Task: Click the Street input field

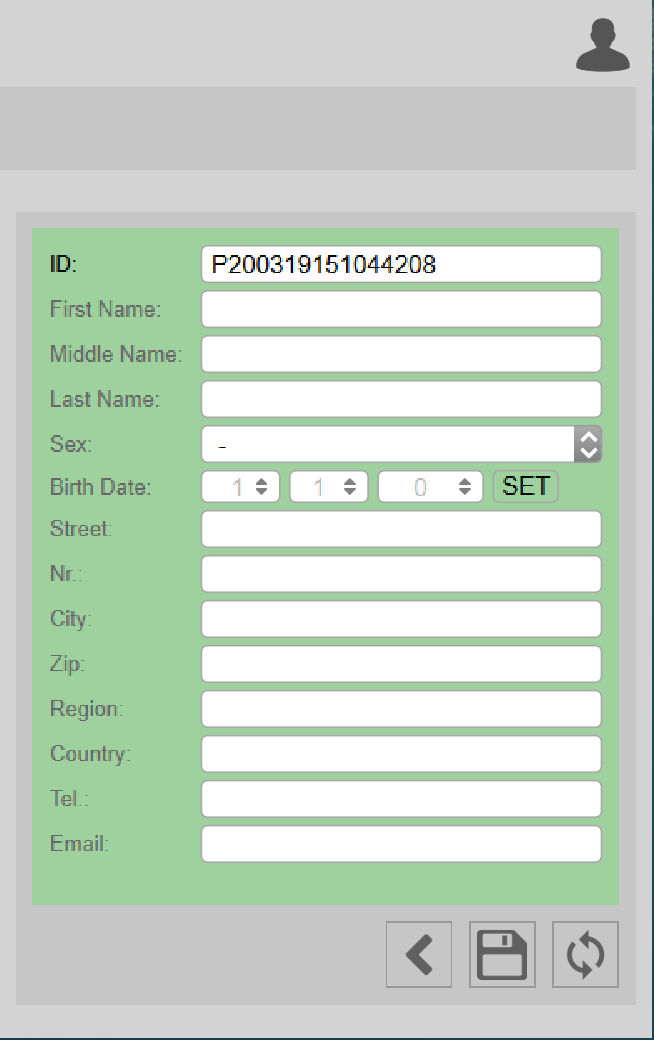Action: coord(401,529)
